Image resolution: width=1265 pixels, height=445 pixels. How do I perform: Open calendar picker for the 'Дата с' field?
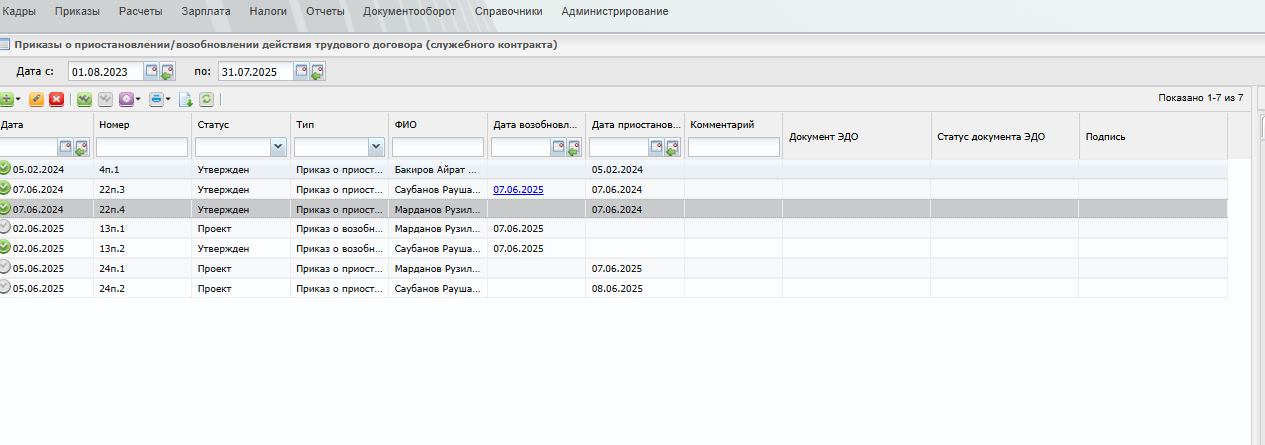click(x=152, y=71)
